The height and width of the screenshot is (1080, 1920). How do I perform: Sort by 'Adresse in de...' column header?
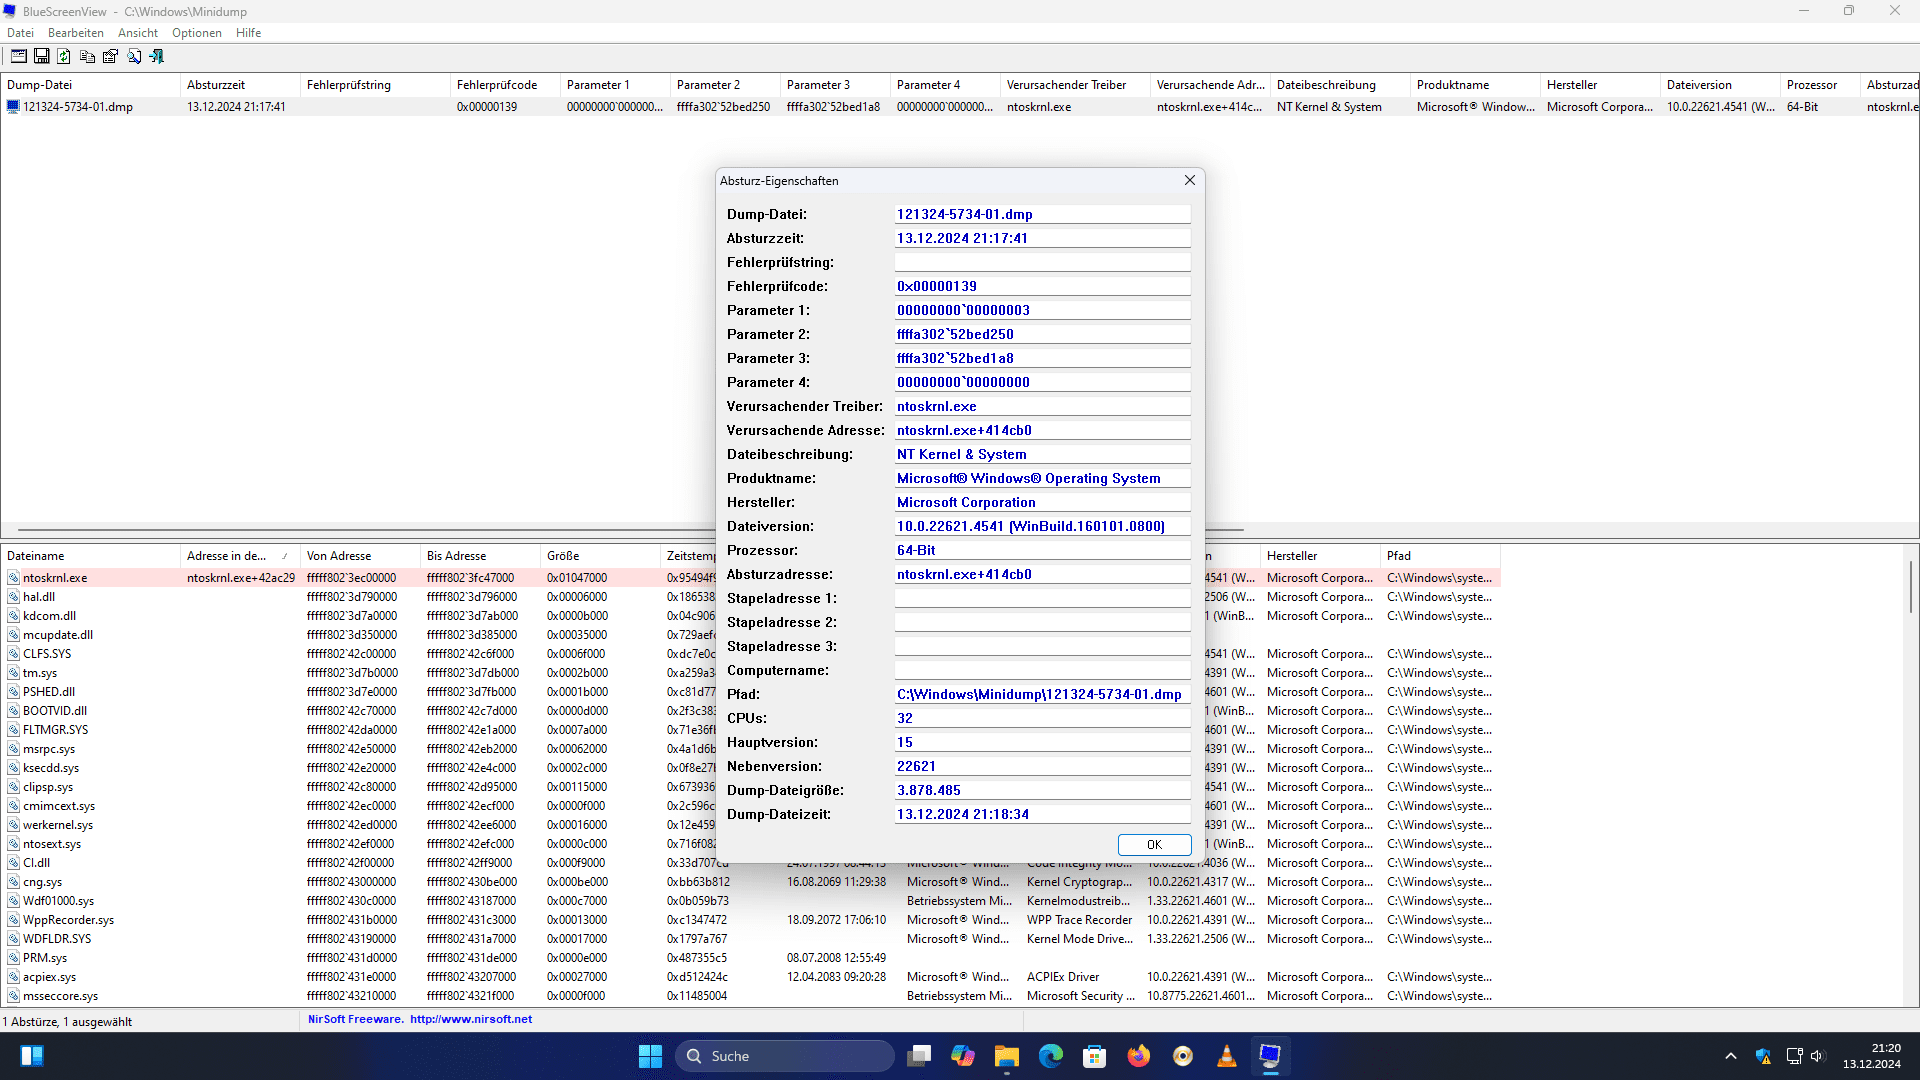point(227,556)
